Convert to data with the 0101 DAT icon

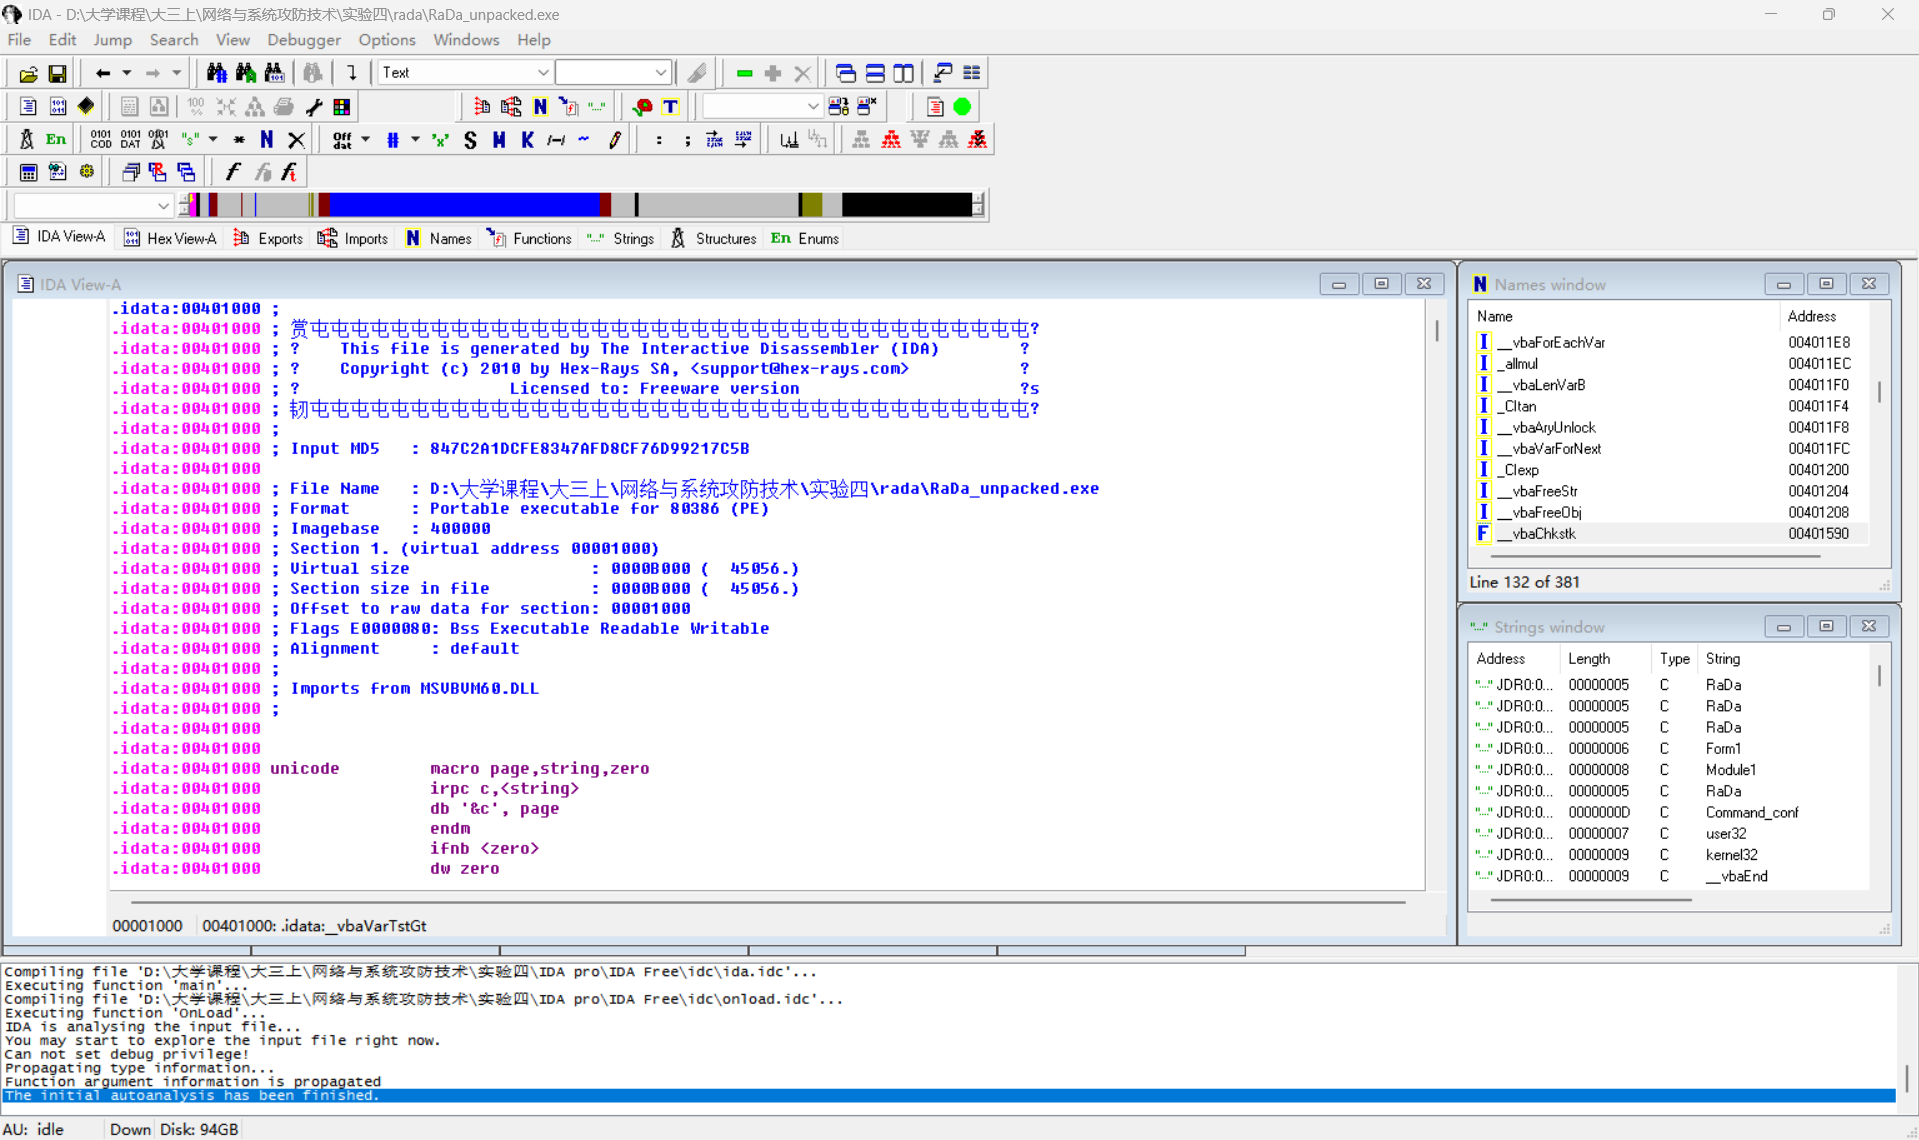(x=130, y=139)
